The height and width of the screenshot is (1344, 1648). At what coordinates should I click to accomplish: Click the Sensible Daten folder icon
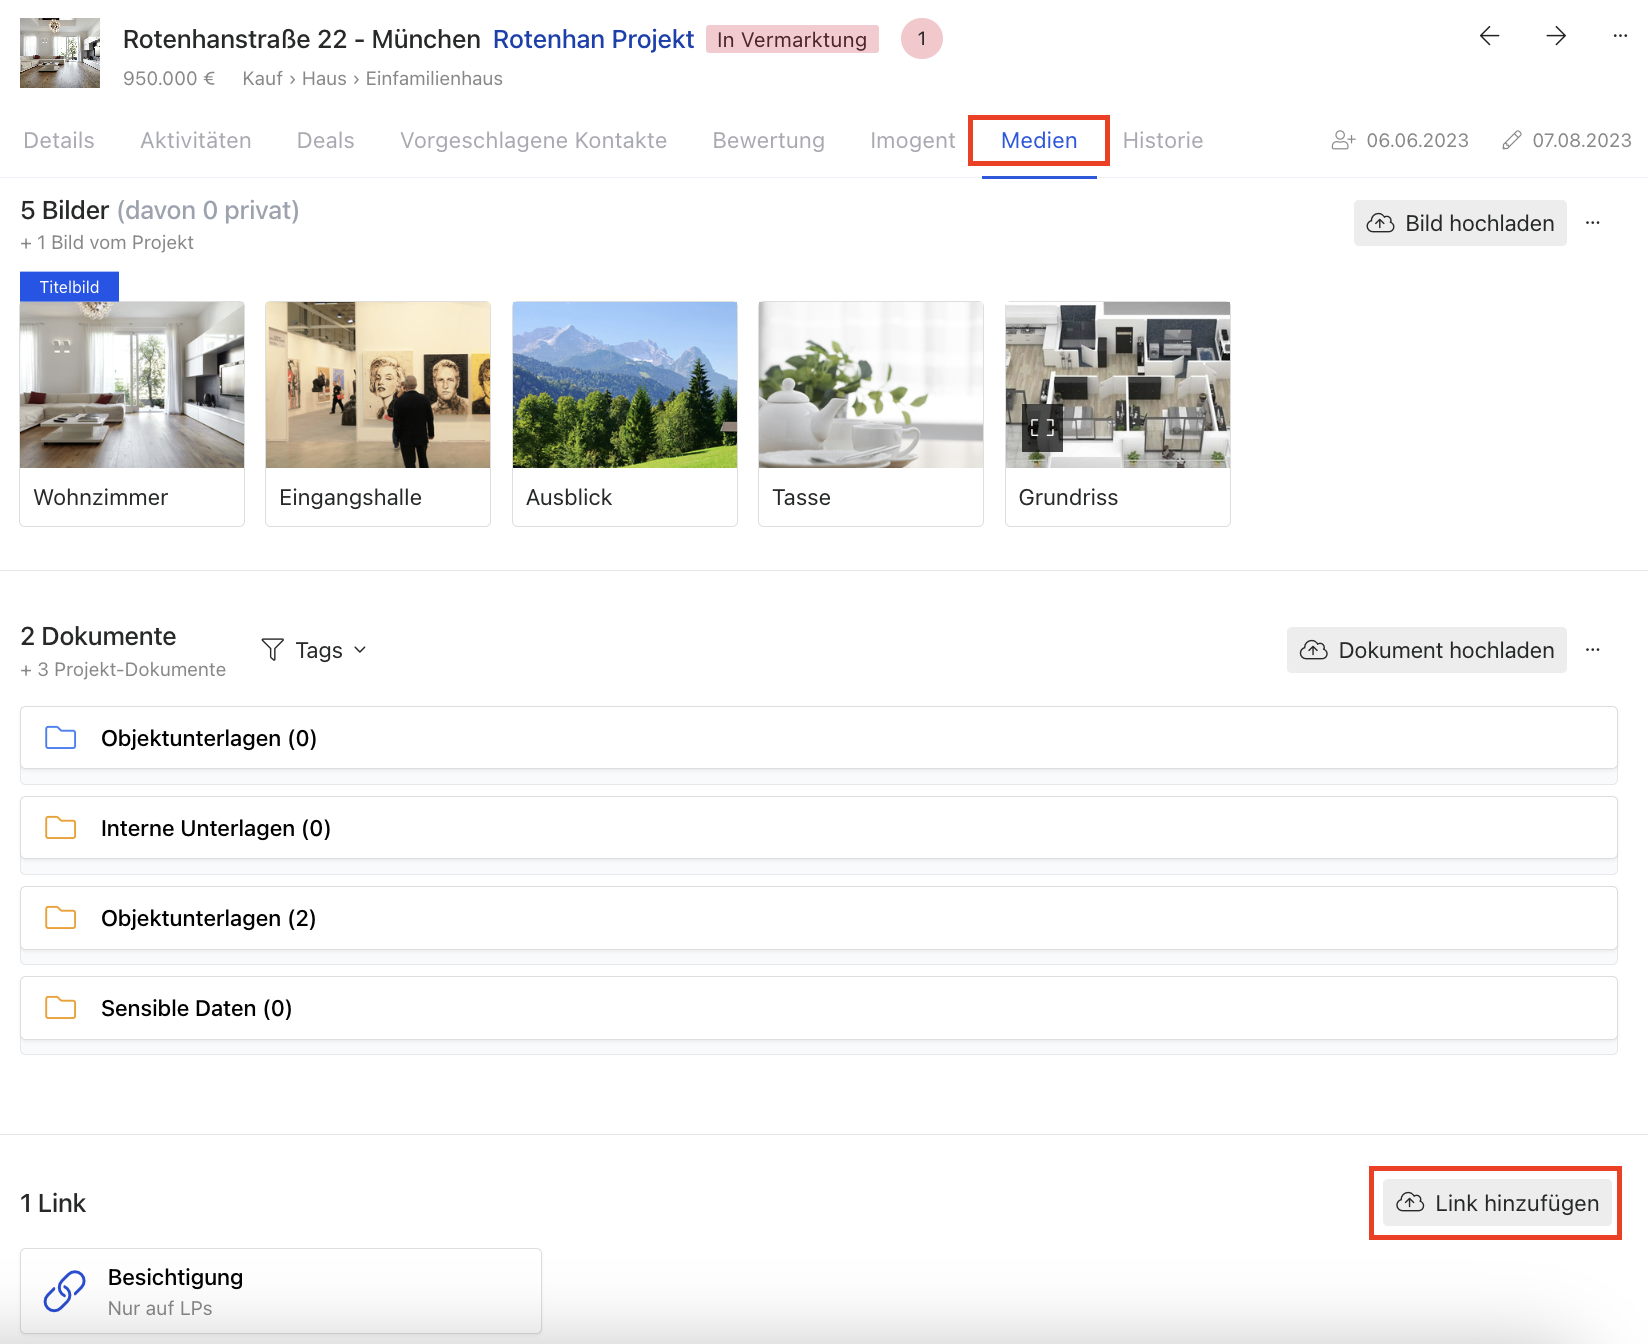click(x=61, y=1008)
